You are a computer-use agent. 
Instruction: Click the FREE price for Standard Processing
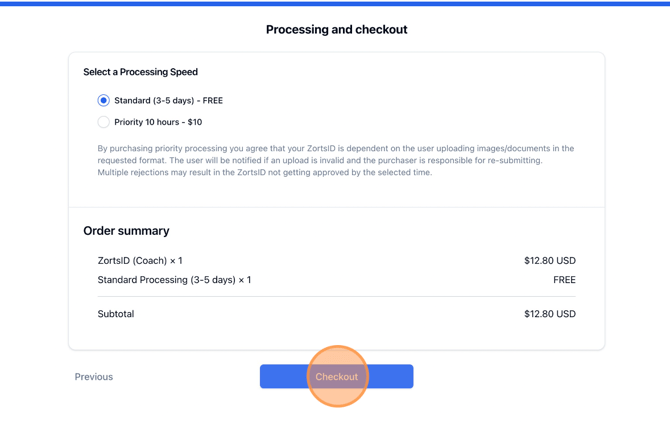click(x=564, y=280)
